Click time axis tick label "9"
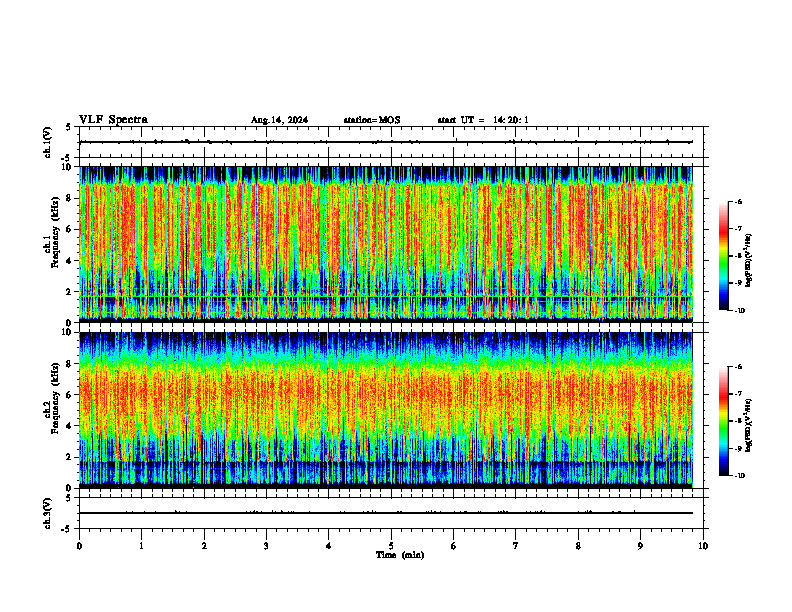Image resolution: width=792 pixels, height=612 pixels. click(640, 546)
